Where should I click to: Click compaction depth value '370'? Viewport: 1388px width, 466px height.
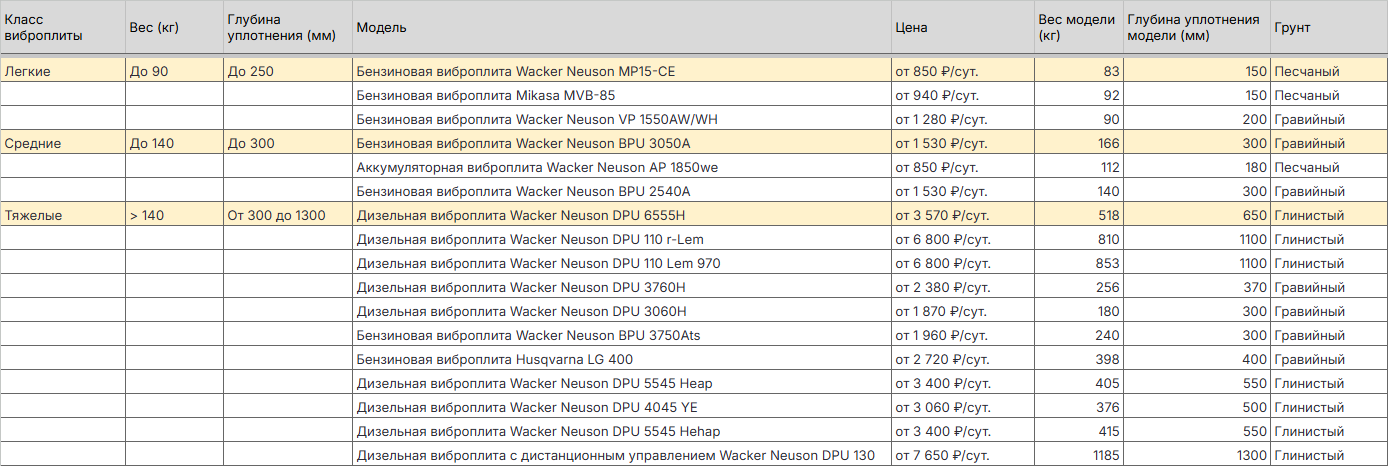[1197, 288]
